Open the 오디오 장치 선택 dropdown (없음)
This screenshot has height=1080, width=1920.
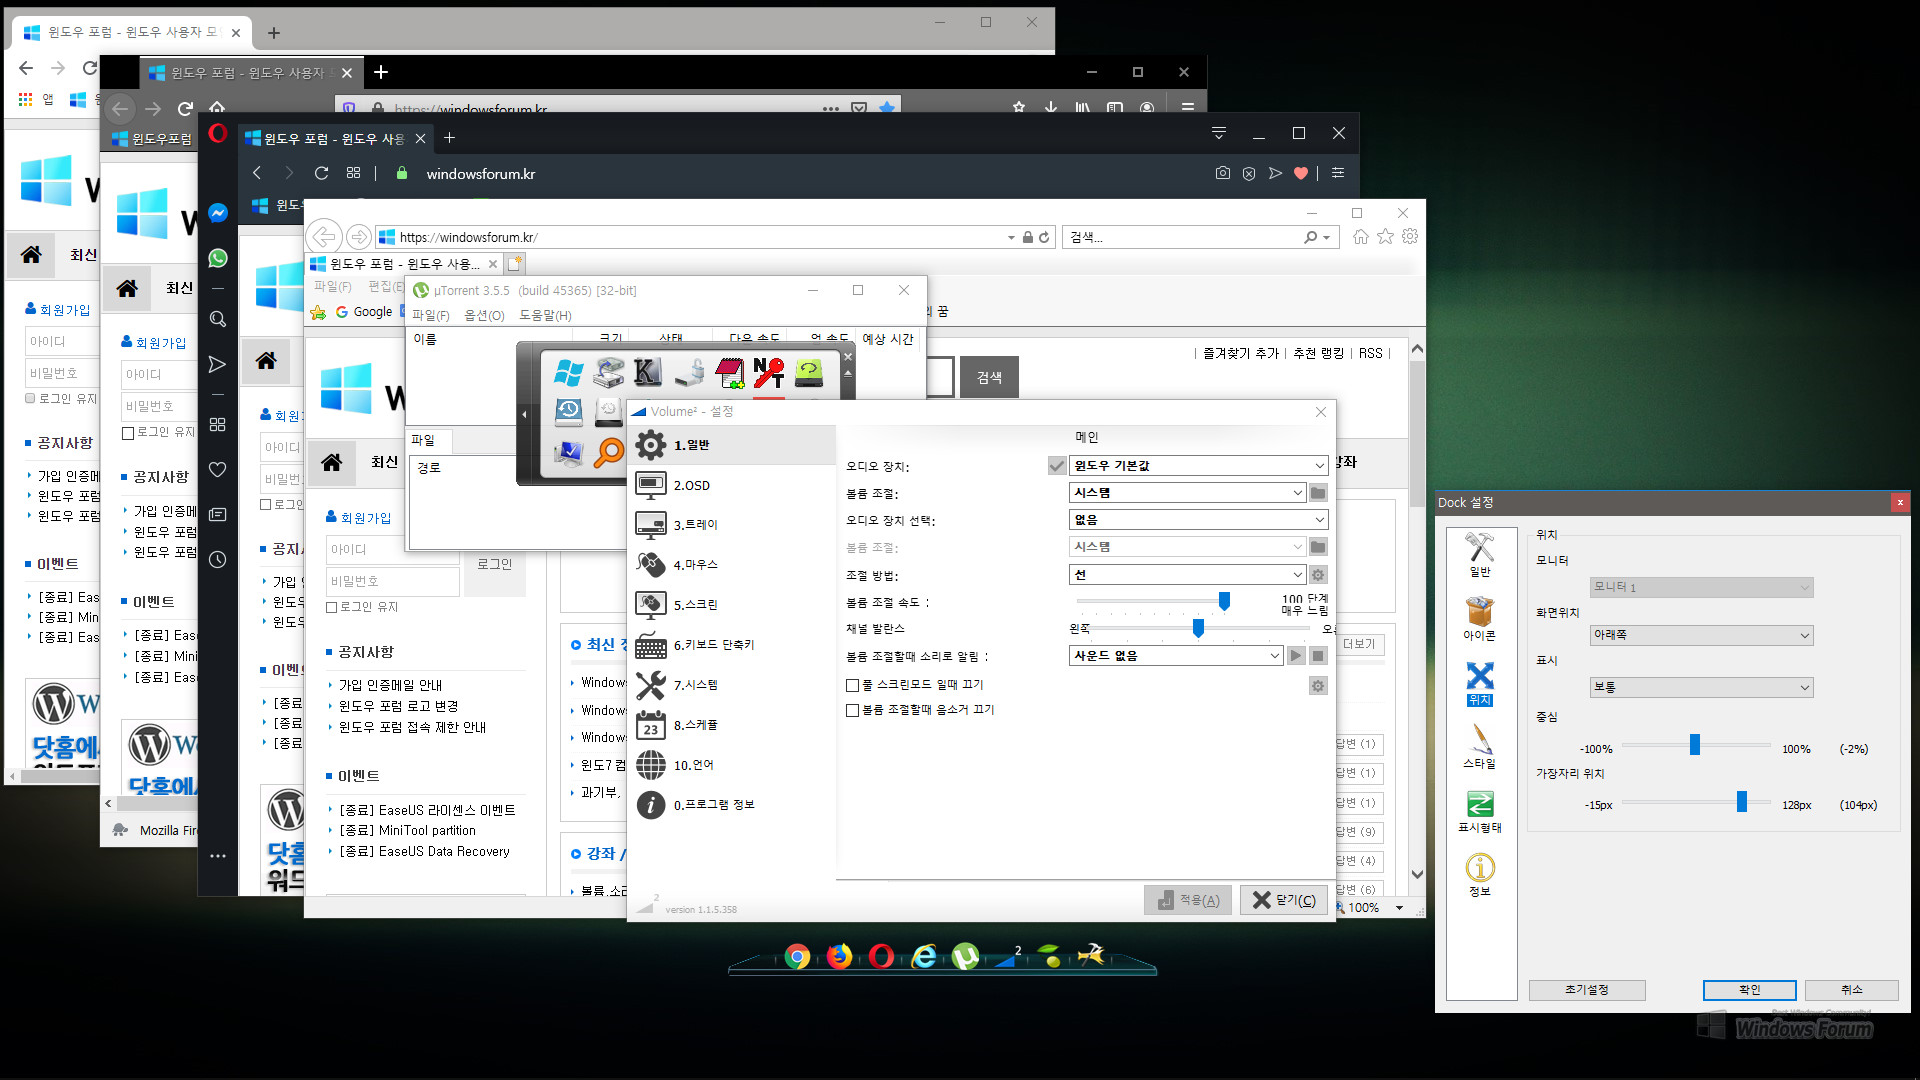coord(1198,520)
